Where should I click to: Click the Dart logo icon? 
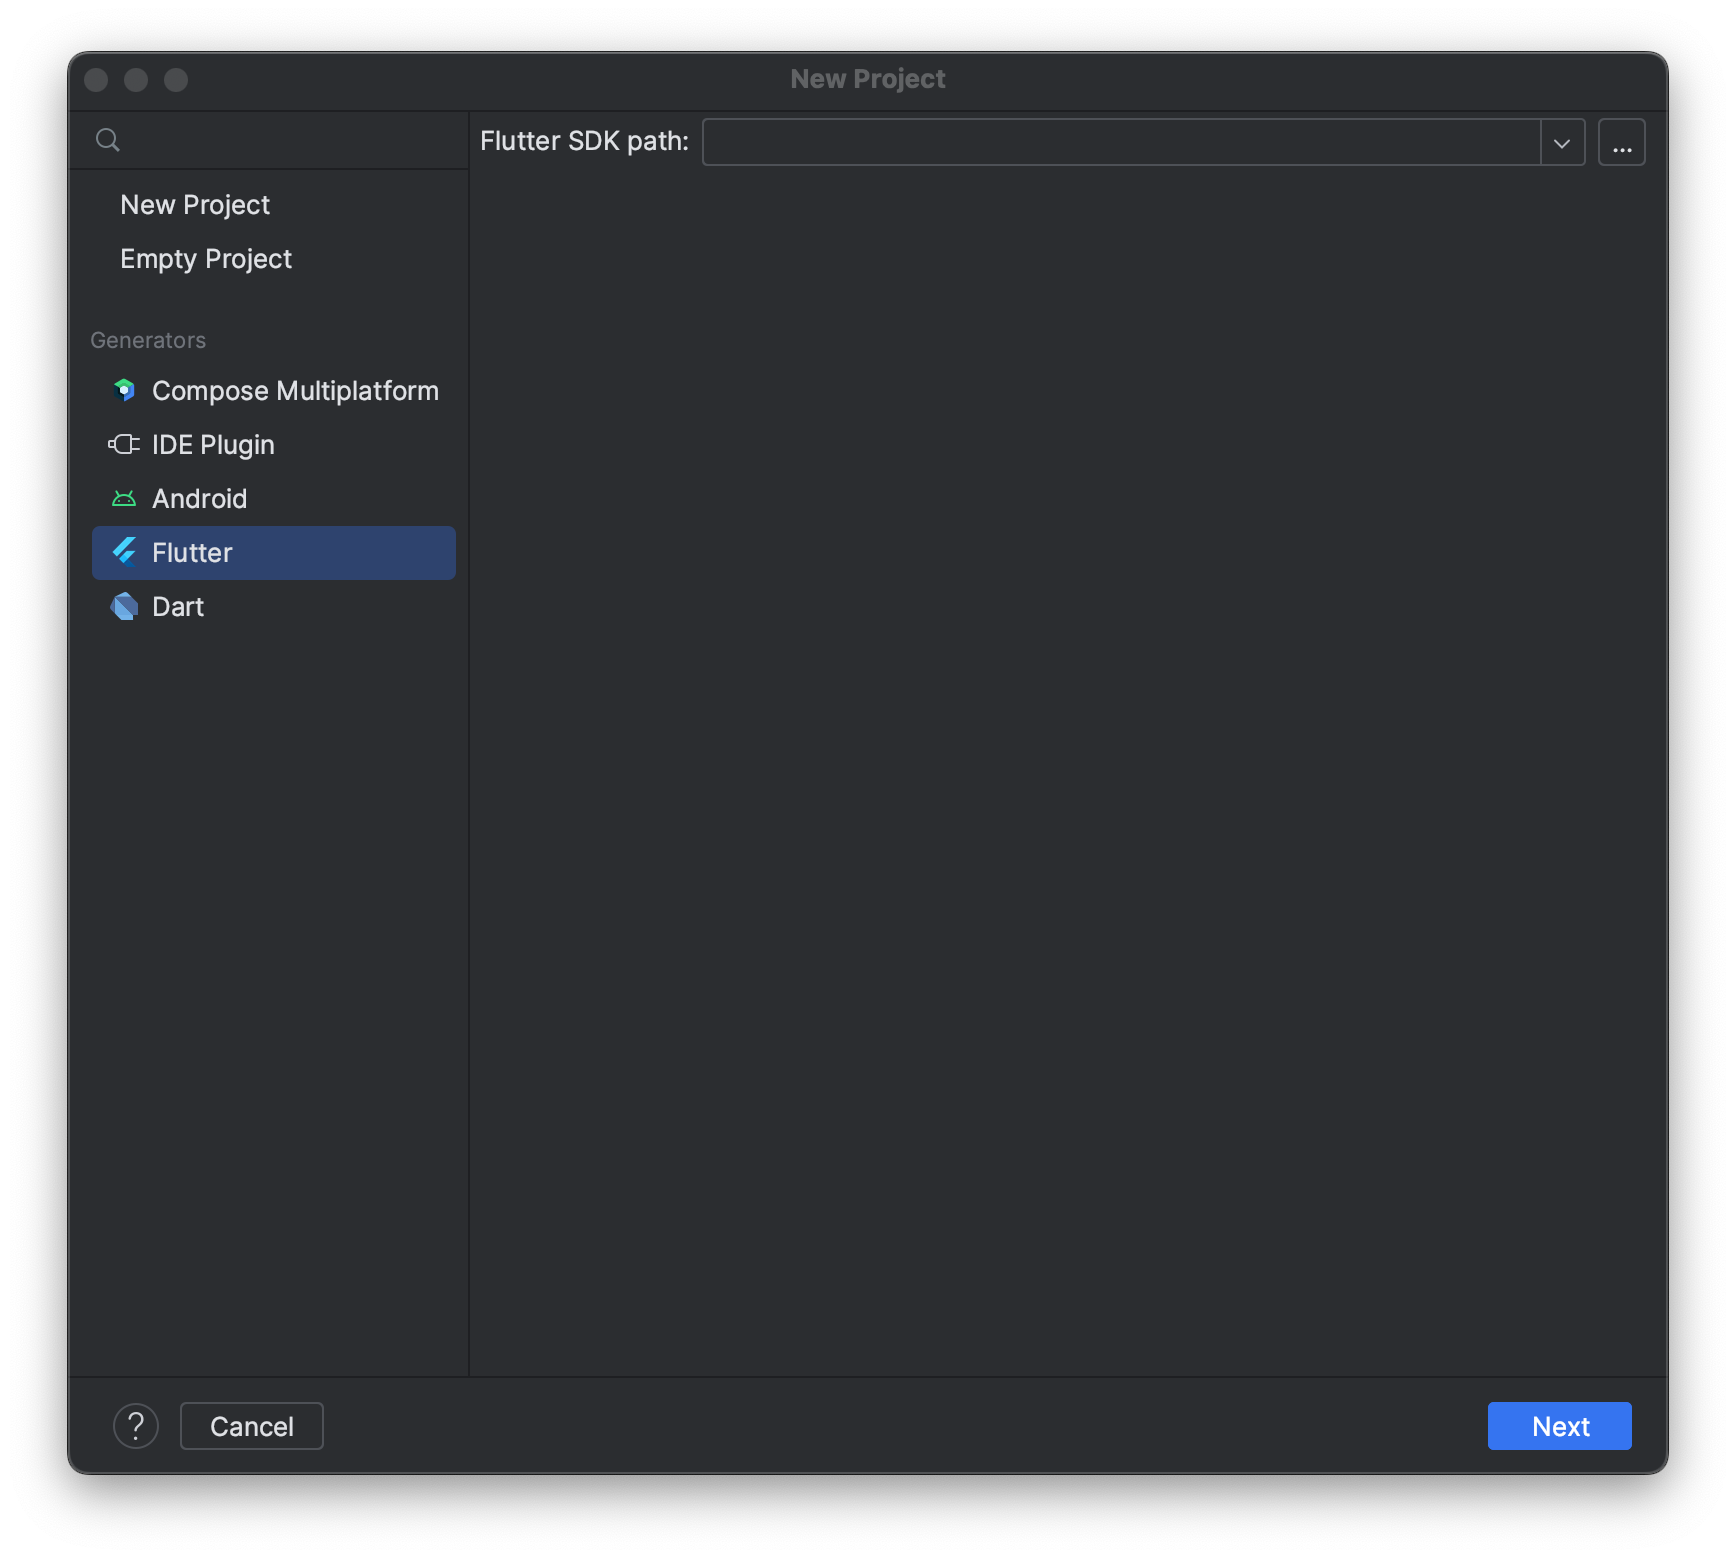(124, 606)
